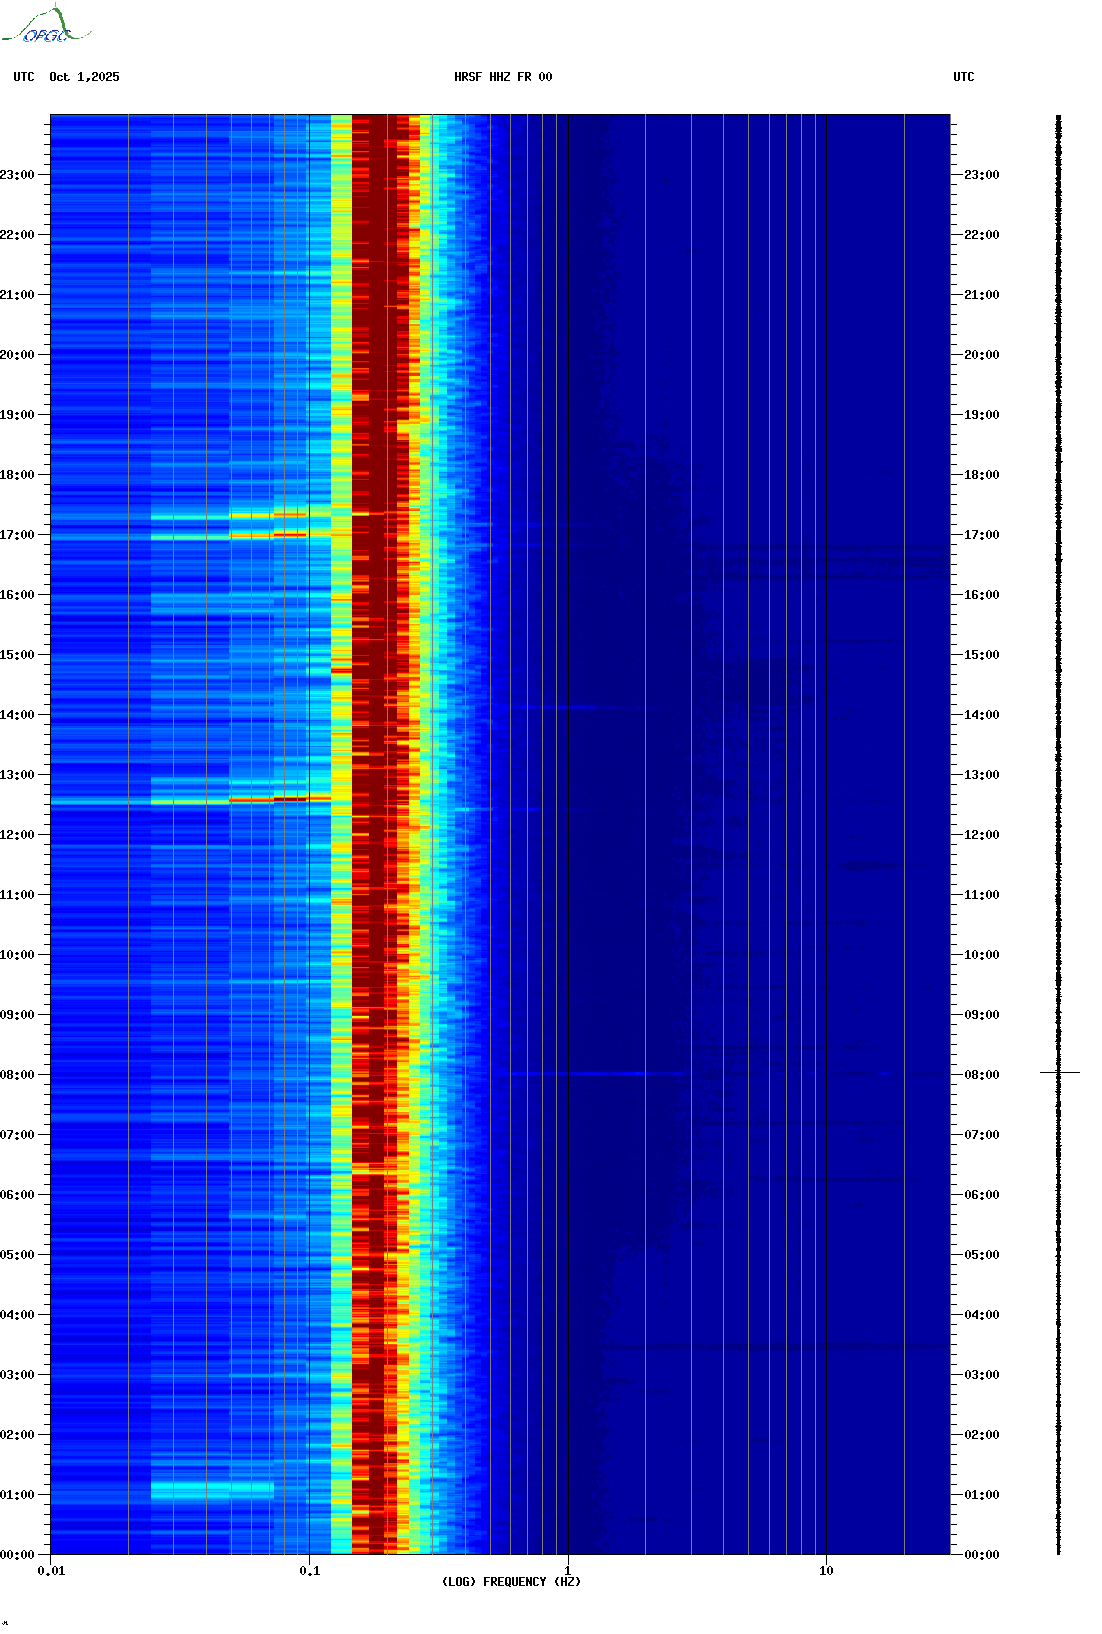Click the 0.01 frequency axis label
The width and height of the screenshot is (1102, 1634).
pos(51,1571)
